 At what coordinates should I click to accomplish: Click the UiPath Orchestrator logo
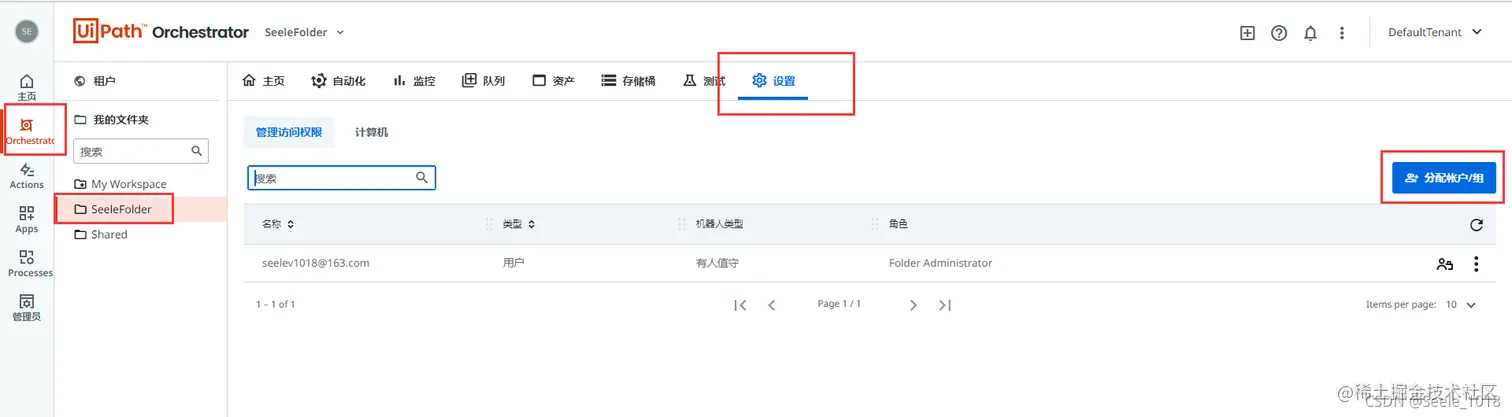coord(161,32)
